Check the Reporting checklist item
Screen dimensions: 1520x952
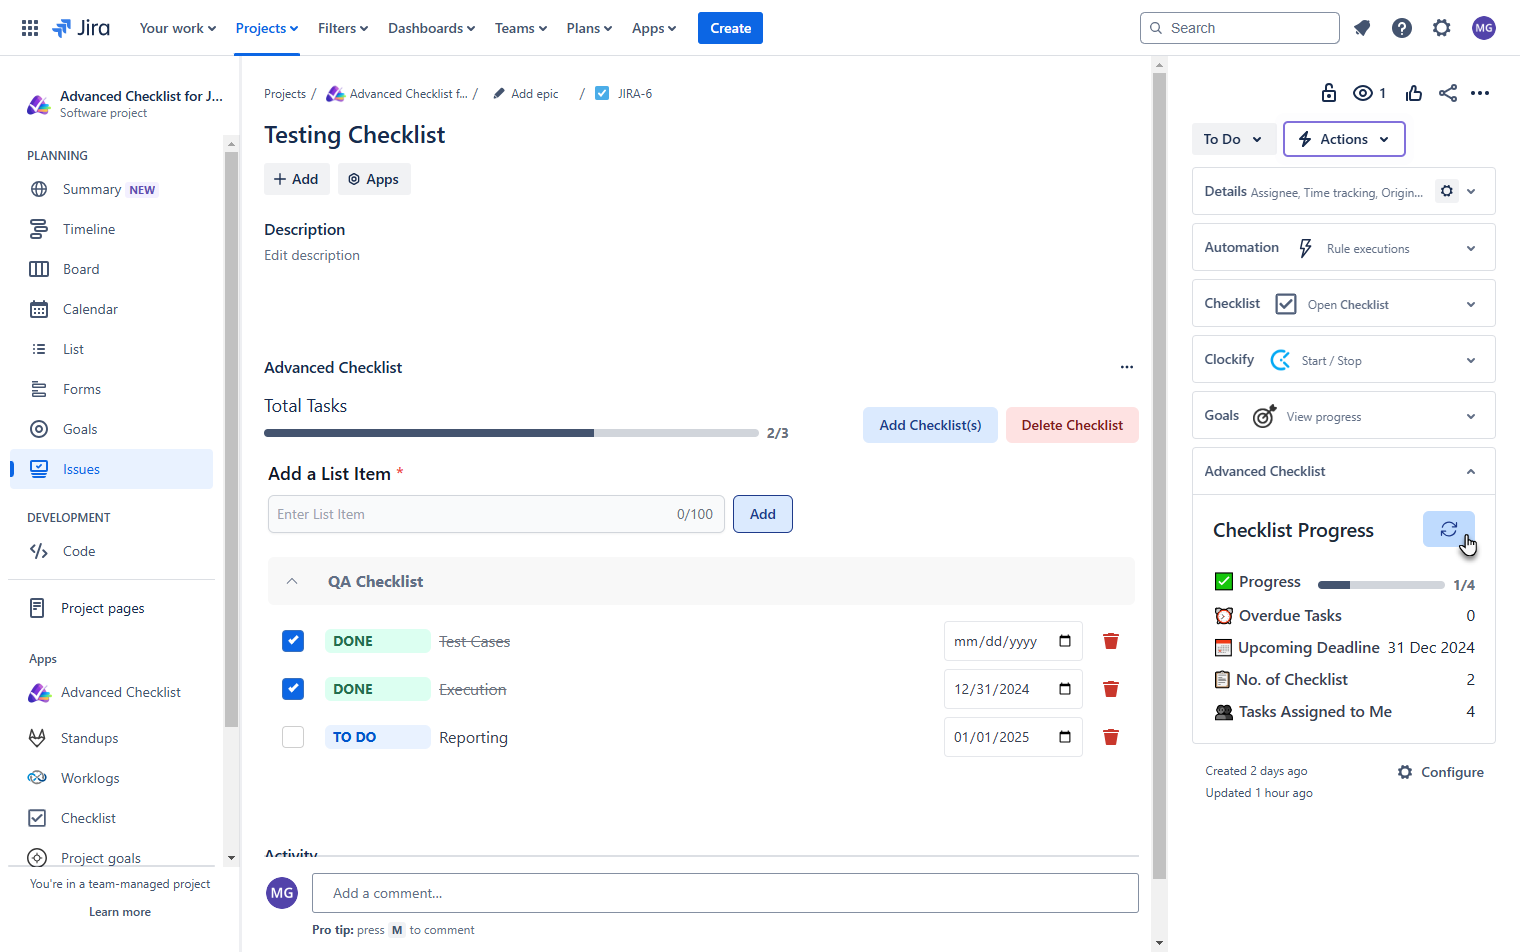[293, 736]
